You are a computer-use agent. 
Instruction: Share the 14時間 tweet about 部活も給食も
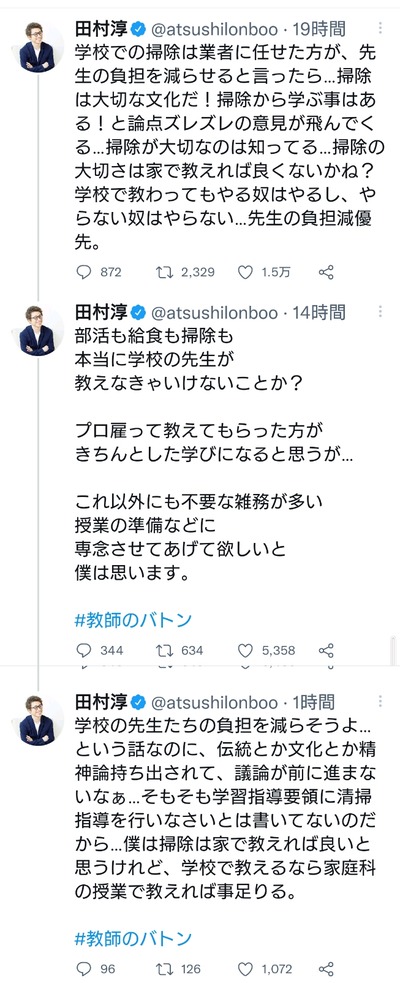326,650
